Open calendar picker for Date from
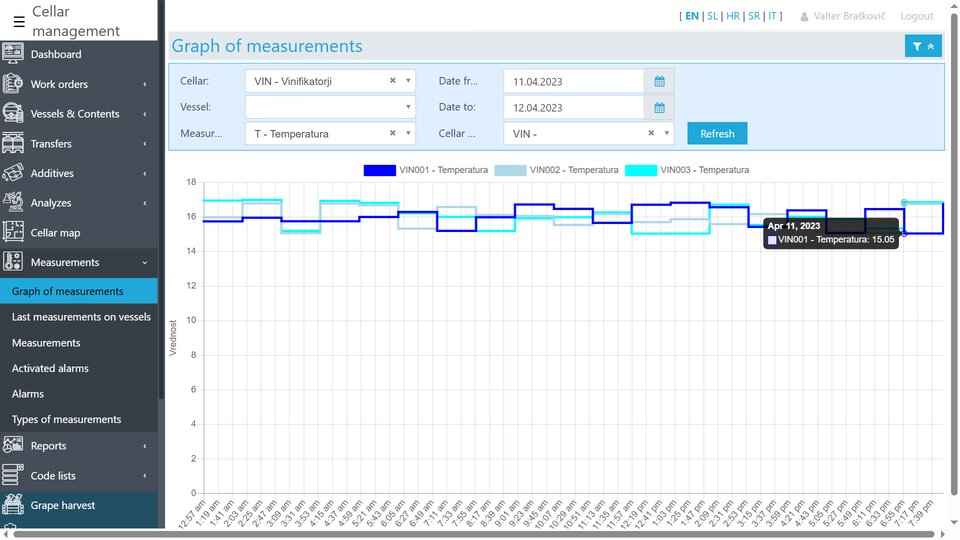 660,81
